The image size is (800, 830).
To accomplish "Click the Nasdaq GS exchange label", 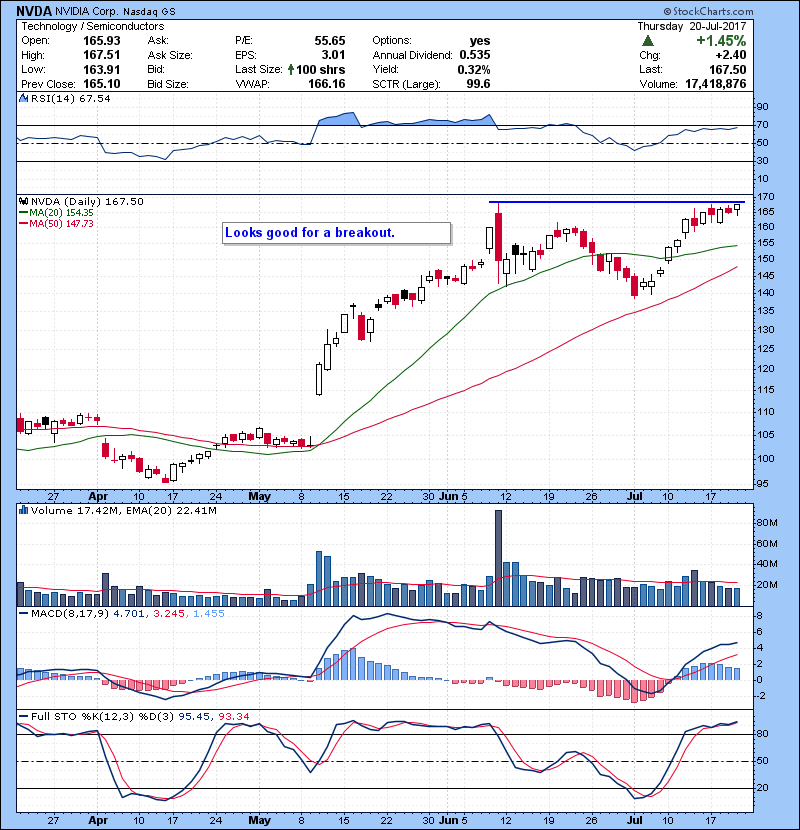I will [149, 11].
